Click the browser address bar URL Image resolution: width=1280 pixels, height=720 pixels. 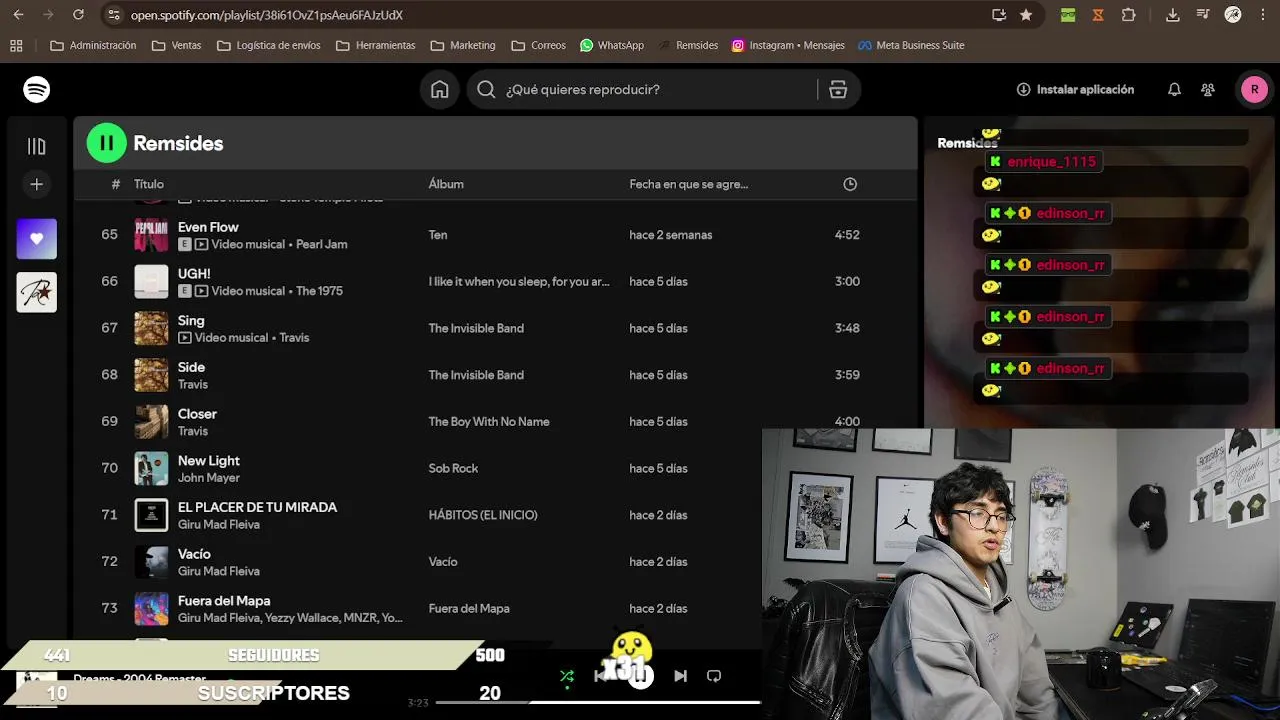coord(267,15)
